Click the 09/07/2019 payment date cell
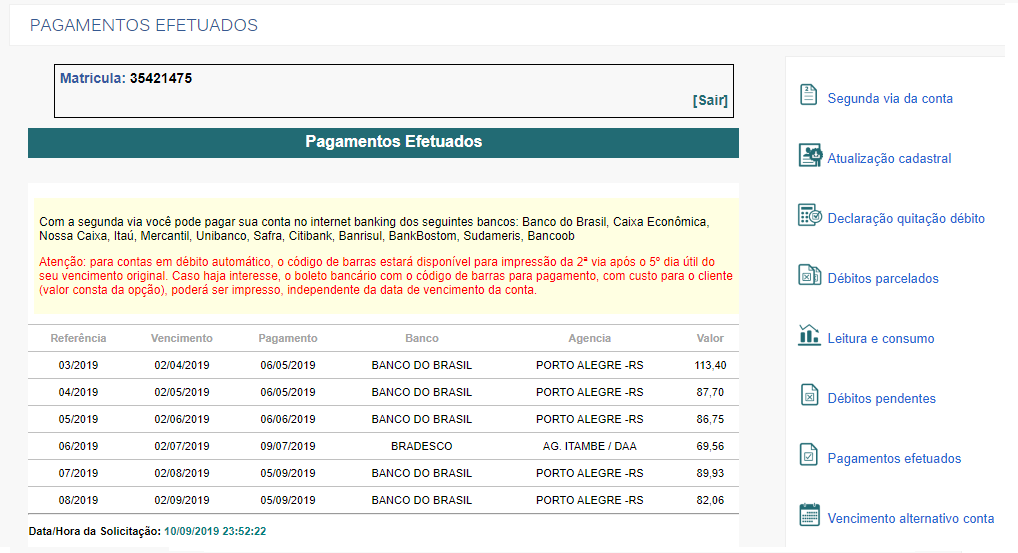 (x=288, y=447)
